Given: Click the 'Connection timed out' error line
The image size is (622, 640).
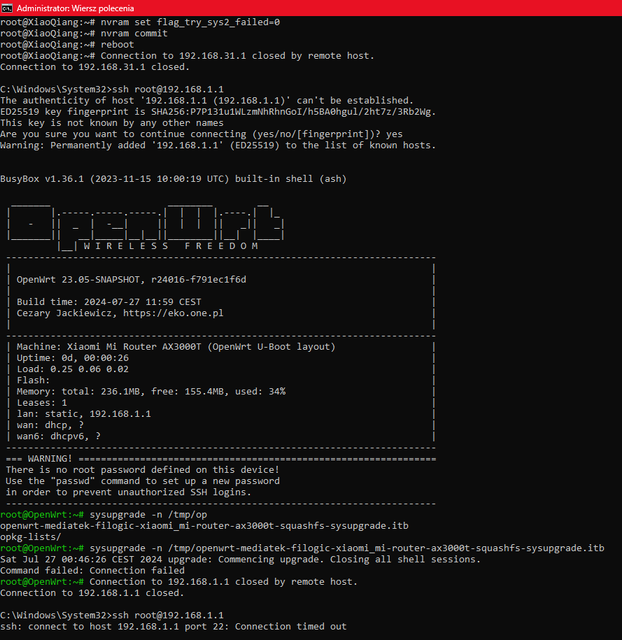Looking at the screenshot, I should (173, 627).
